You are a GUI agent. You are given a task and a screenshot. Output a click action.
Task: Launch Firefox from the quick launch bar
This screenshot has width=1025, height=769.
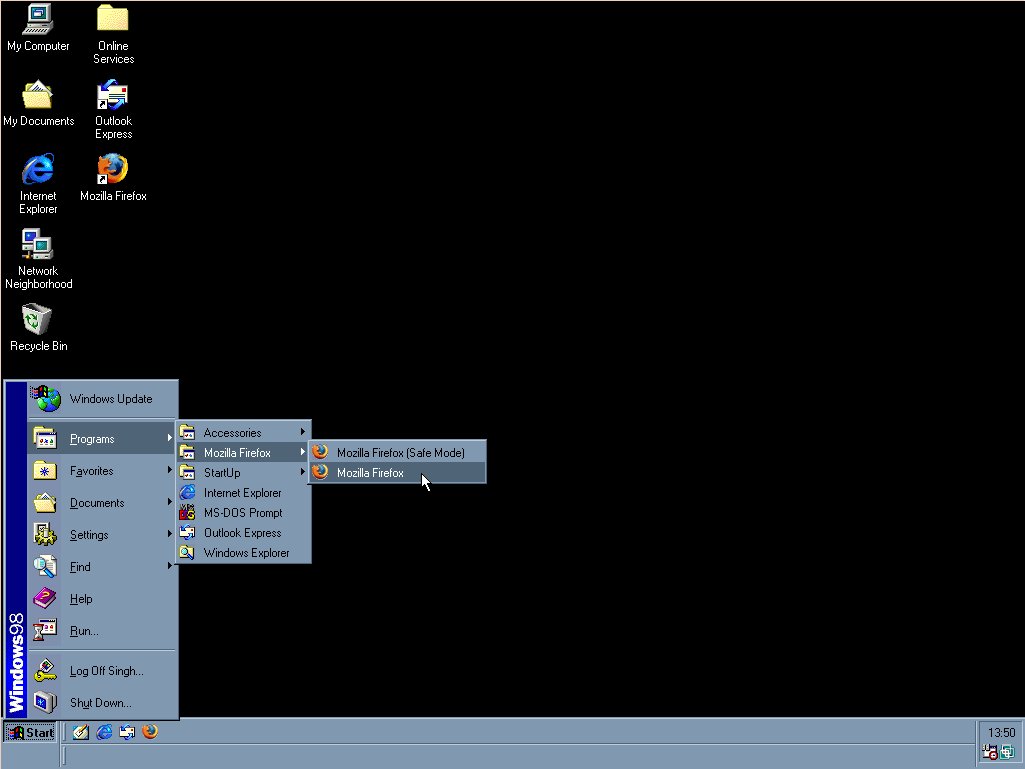(150, 732)
